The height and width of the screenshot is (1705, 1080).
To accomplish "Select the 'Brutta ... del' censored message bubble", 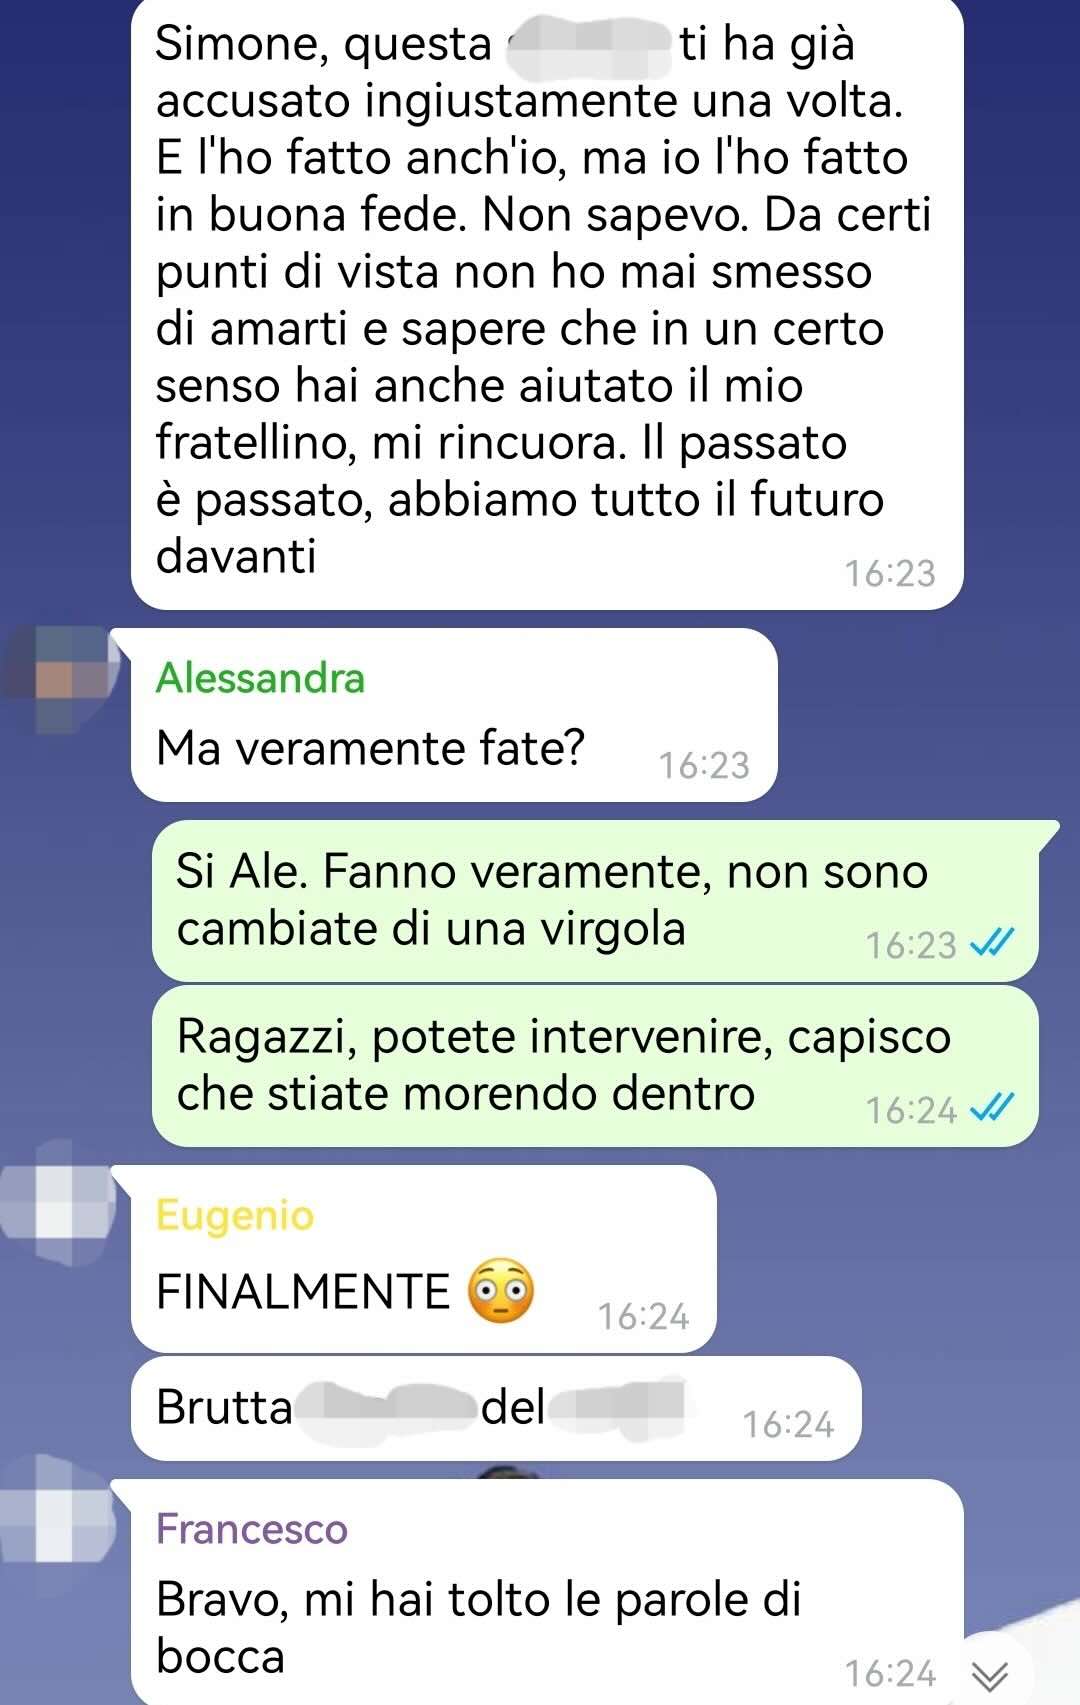I will click(496, 1408).
